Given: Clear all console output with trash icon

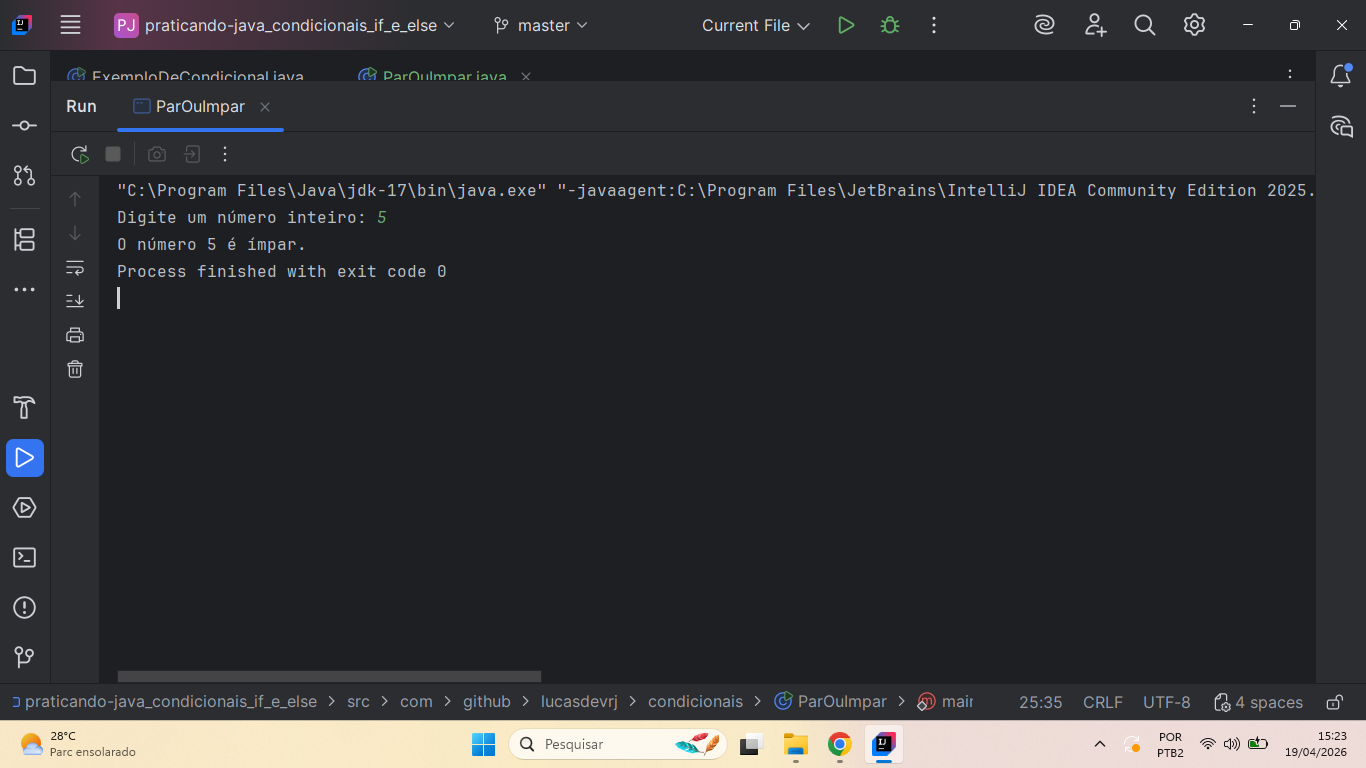Looking at the screenshot, I should [x=75, y=369].
